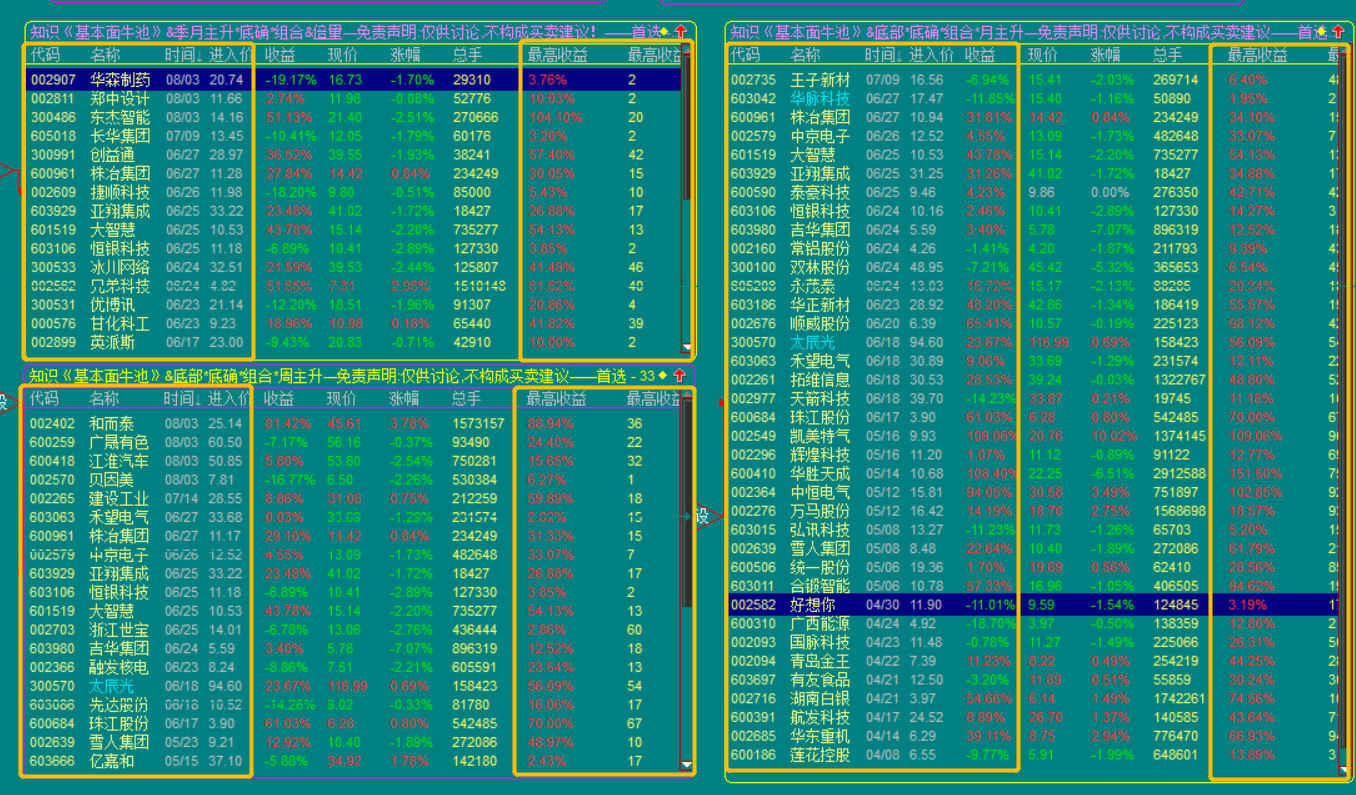
Task: Click the red up arrow in 季月主升 panel title
Action: click(x=681, y=32)
